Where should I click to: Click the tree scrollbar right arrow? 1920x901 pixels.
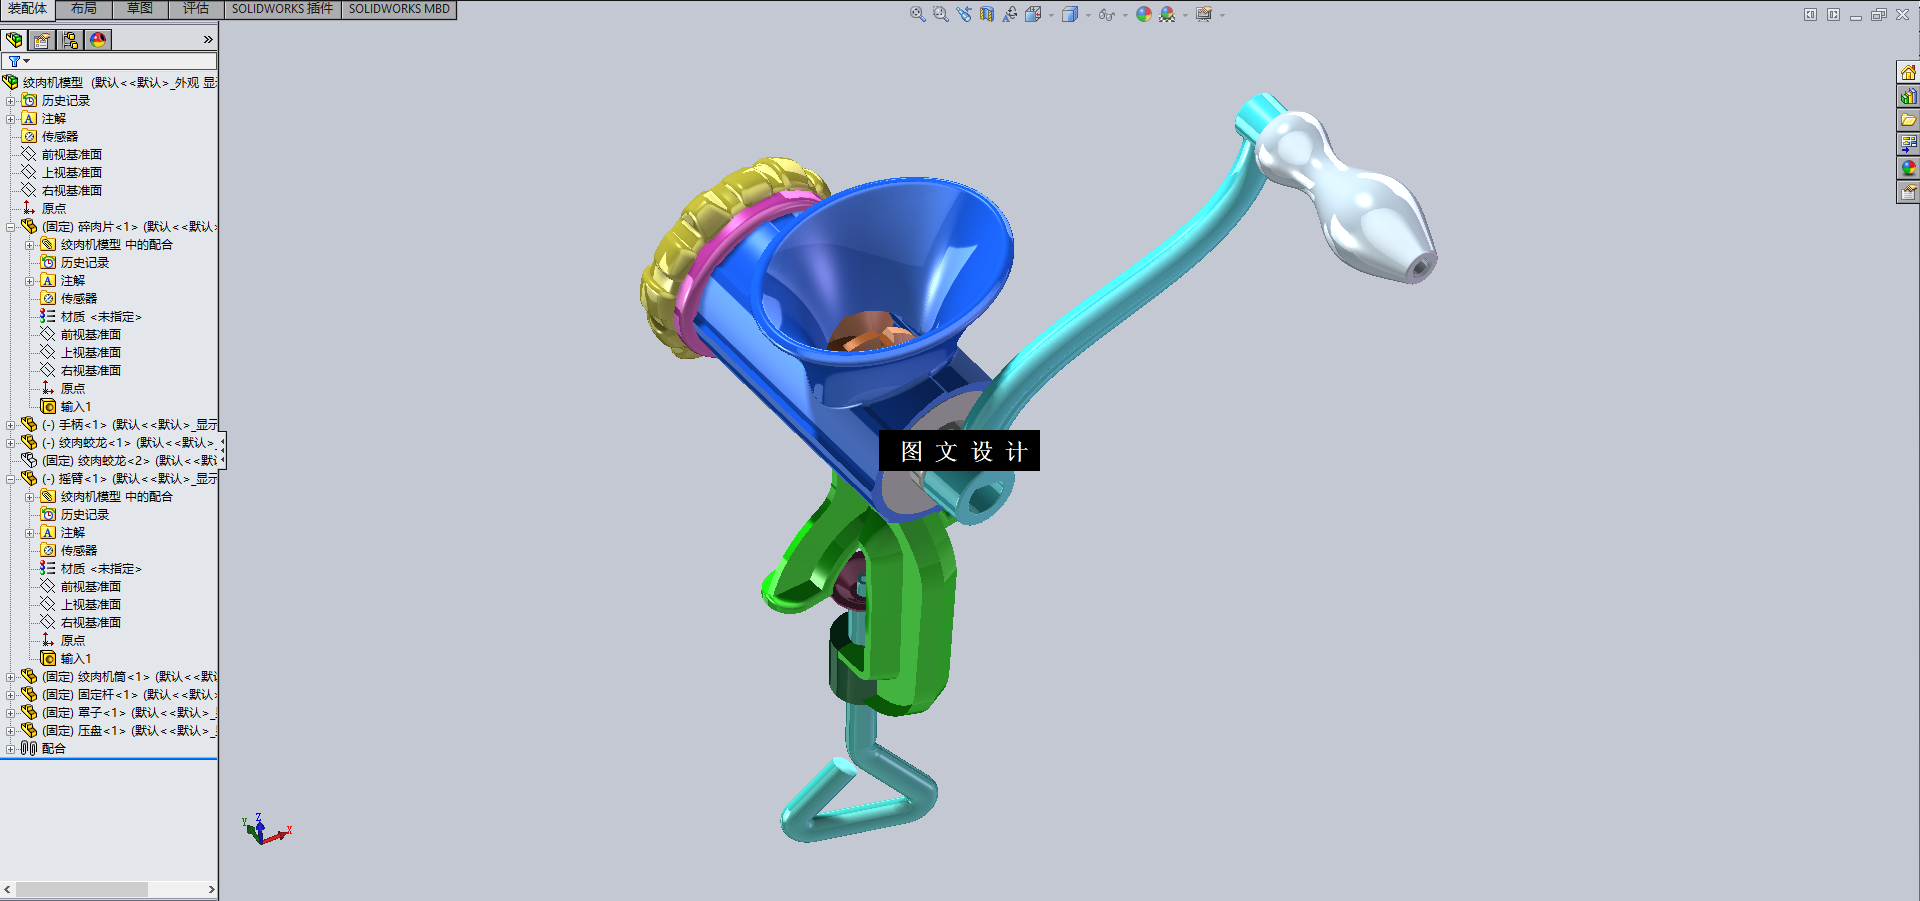[x=211, y=889]
